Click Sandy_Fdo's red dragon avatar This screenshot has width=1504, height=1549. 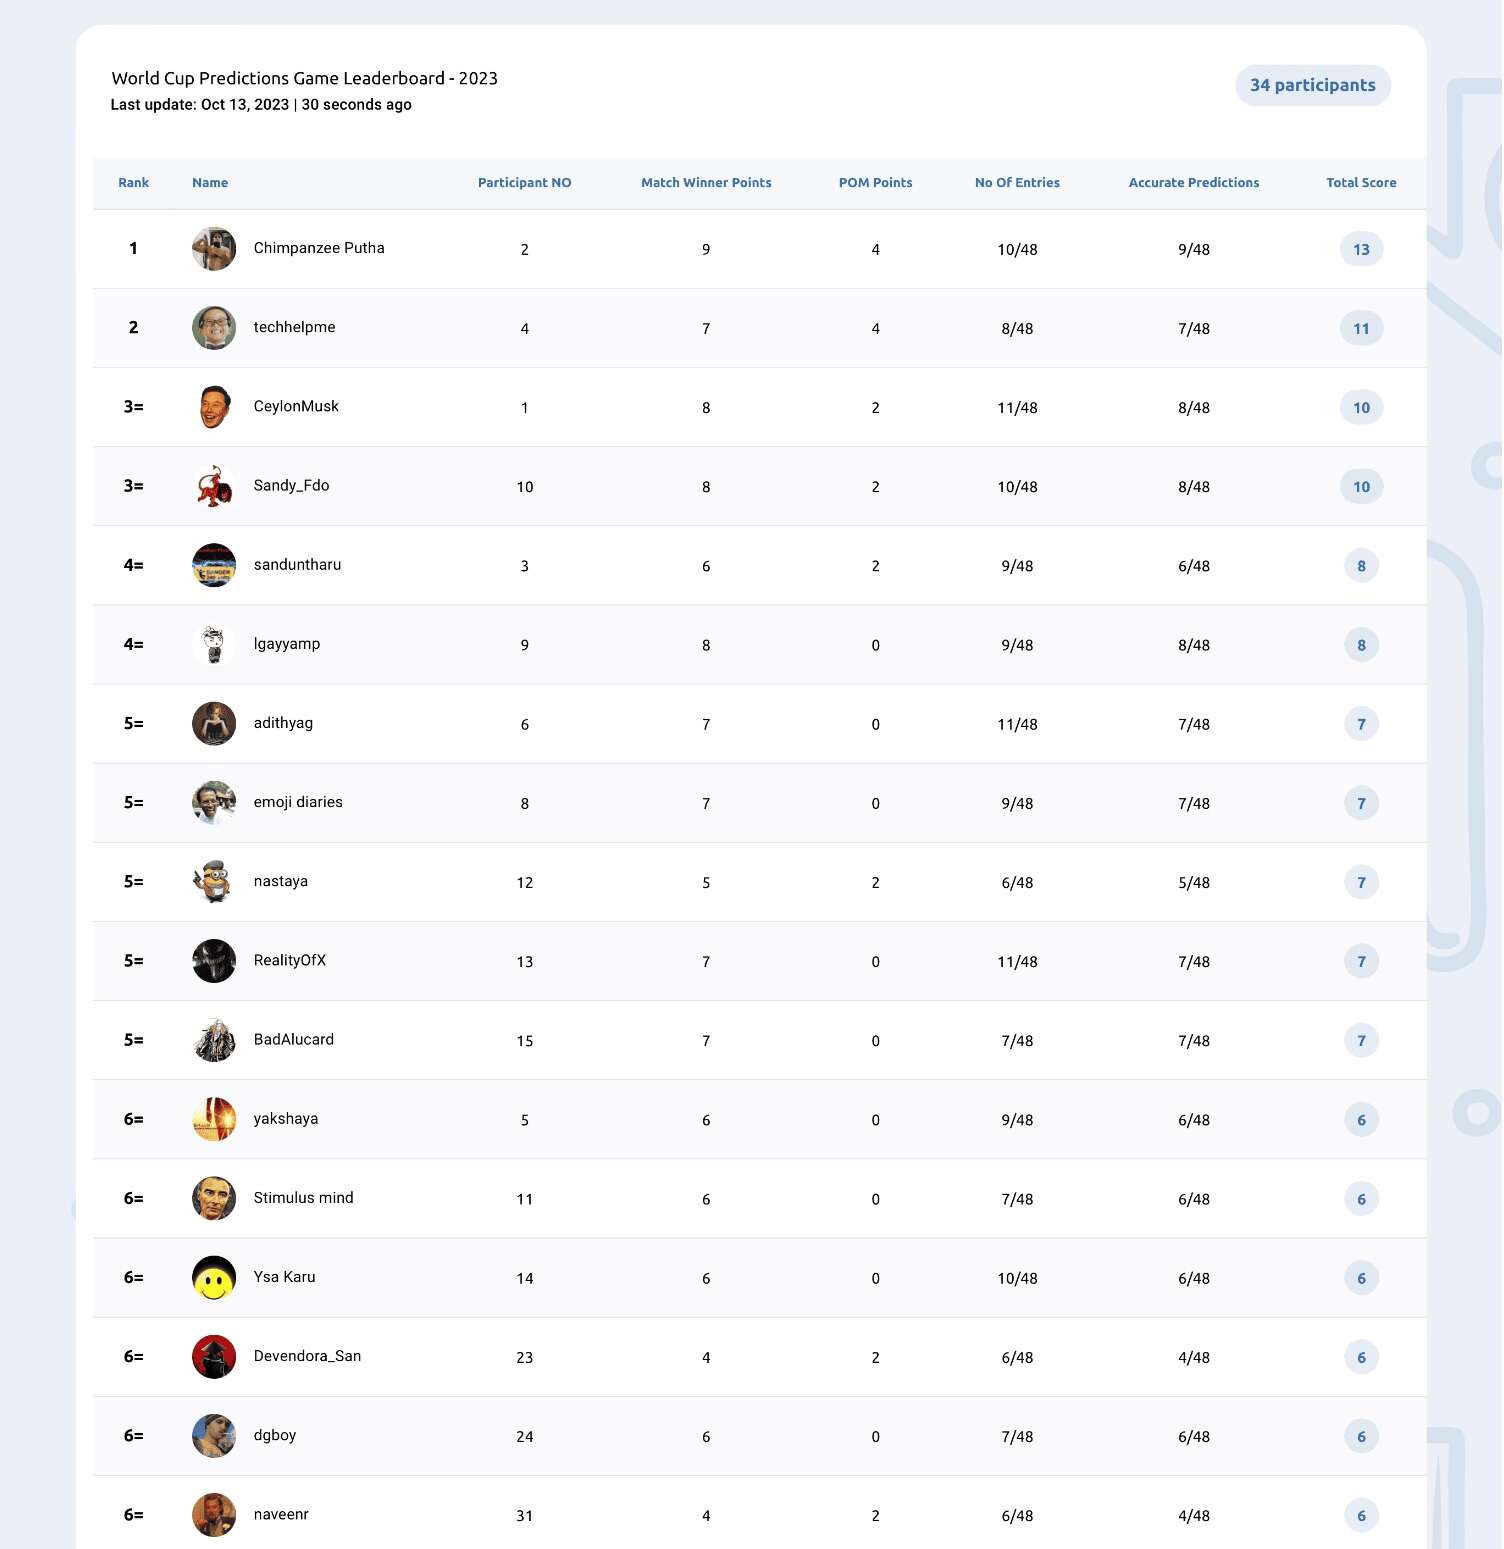click(214, 486)
